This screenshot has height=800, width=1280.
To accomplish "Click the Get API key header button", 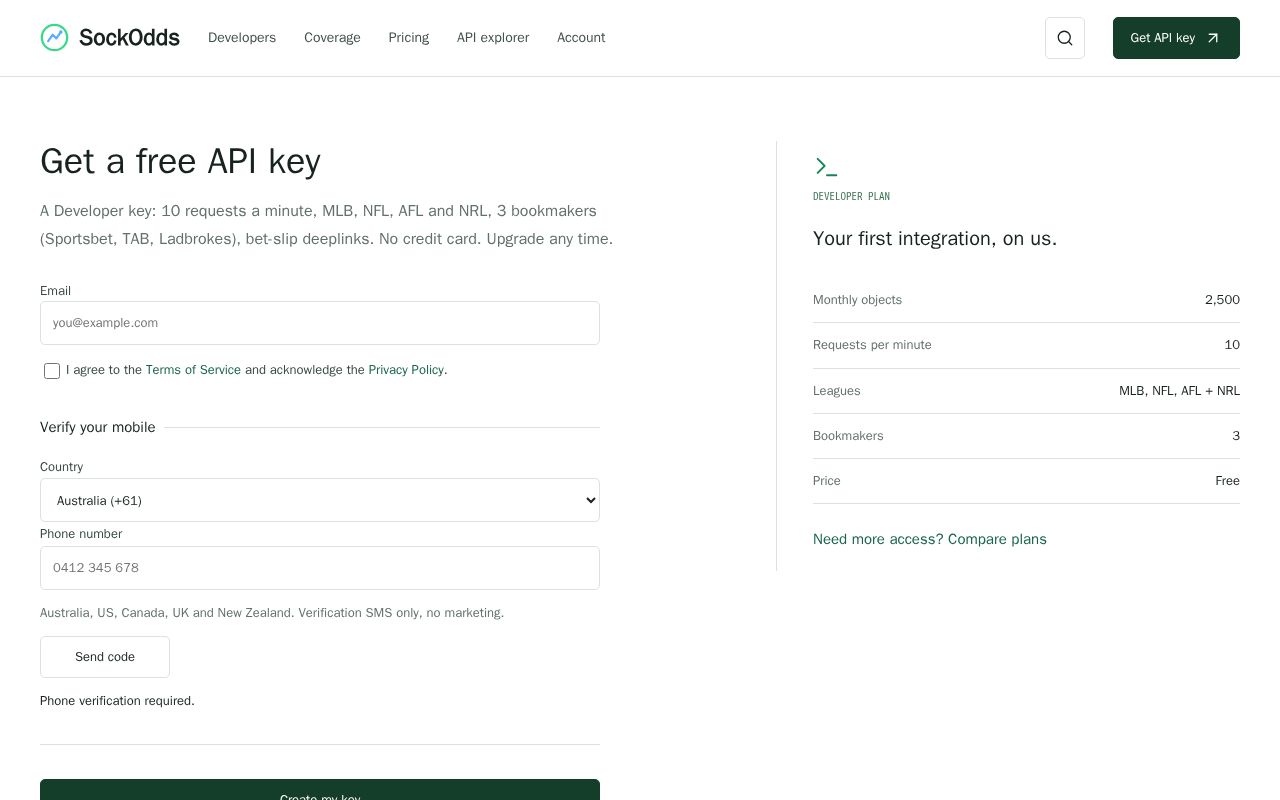I will (1176, 38).
